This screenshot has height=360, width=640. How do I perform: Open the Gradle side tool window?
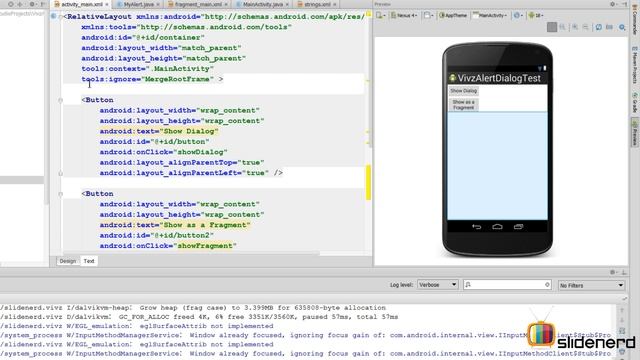[635, 102]
